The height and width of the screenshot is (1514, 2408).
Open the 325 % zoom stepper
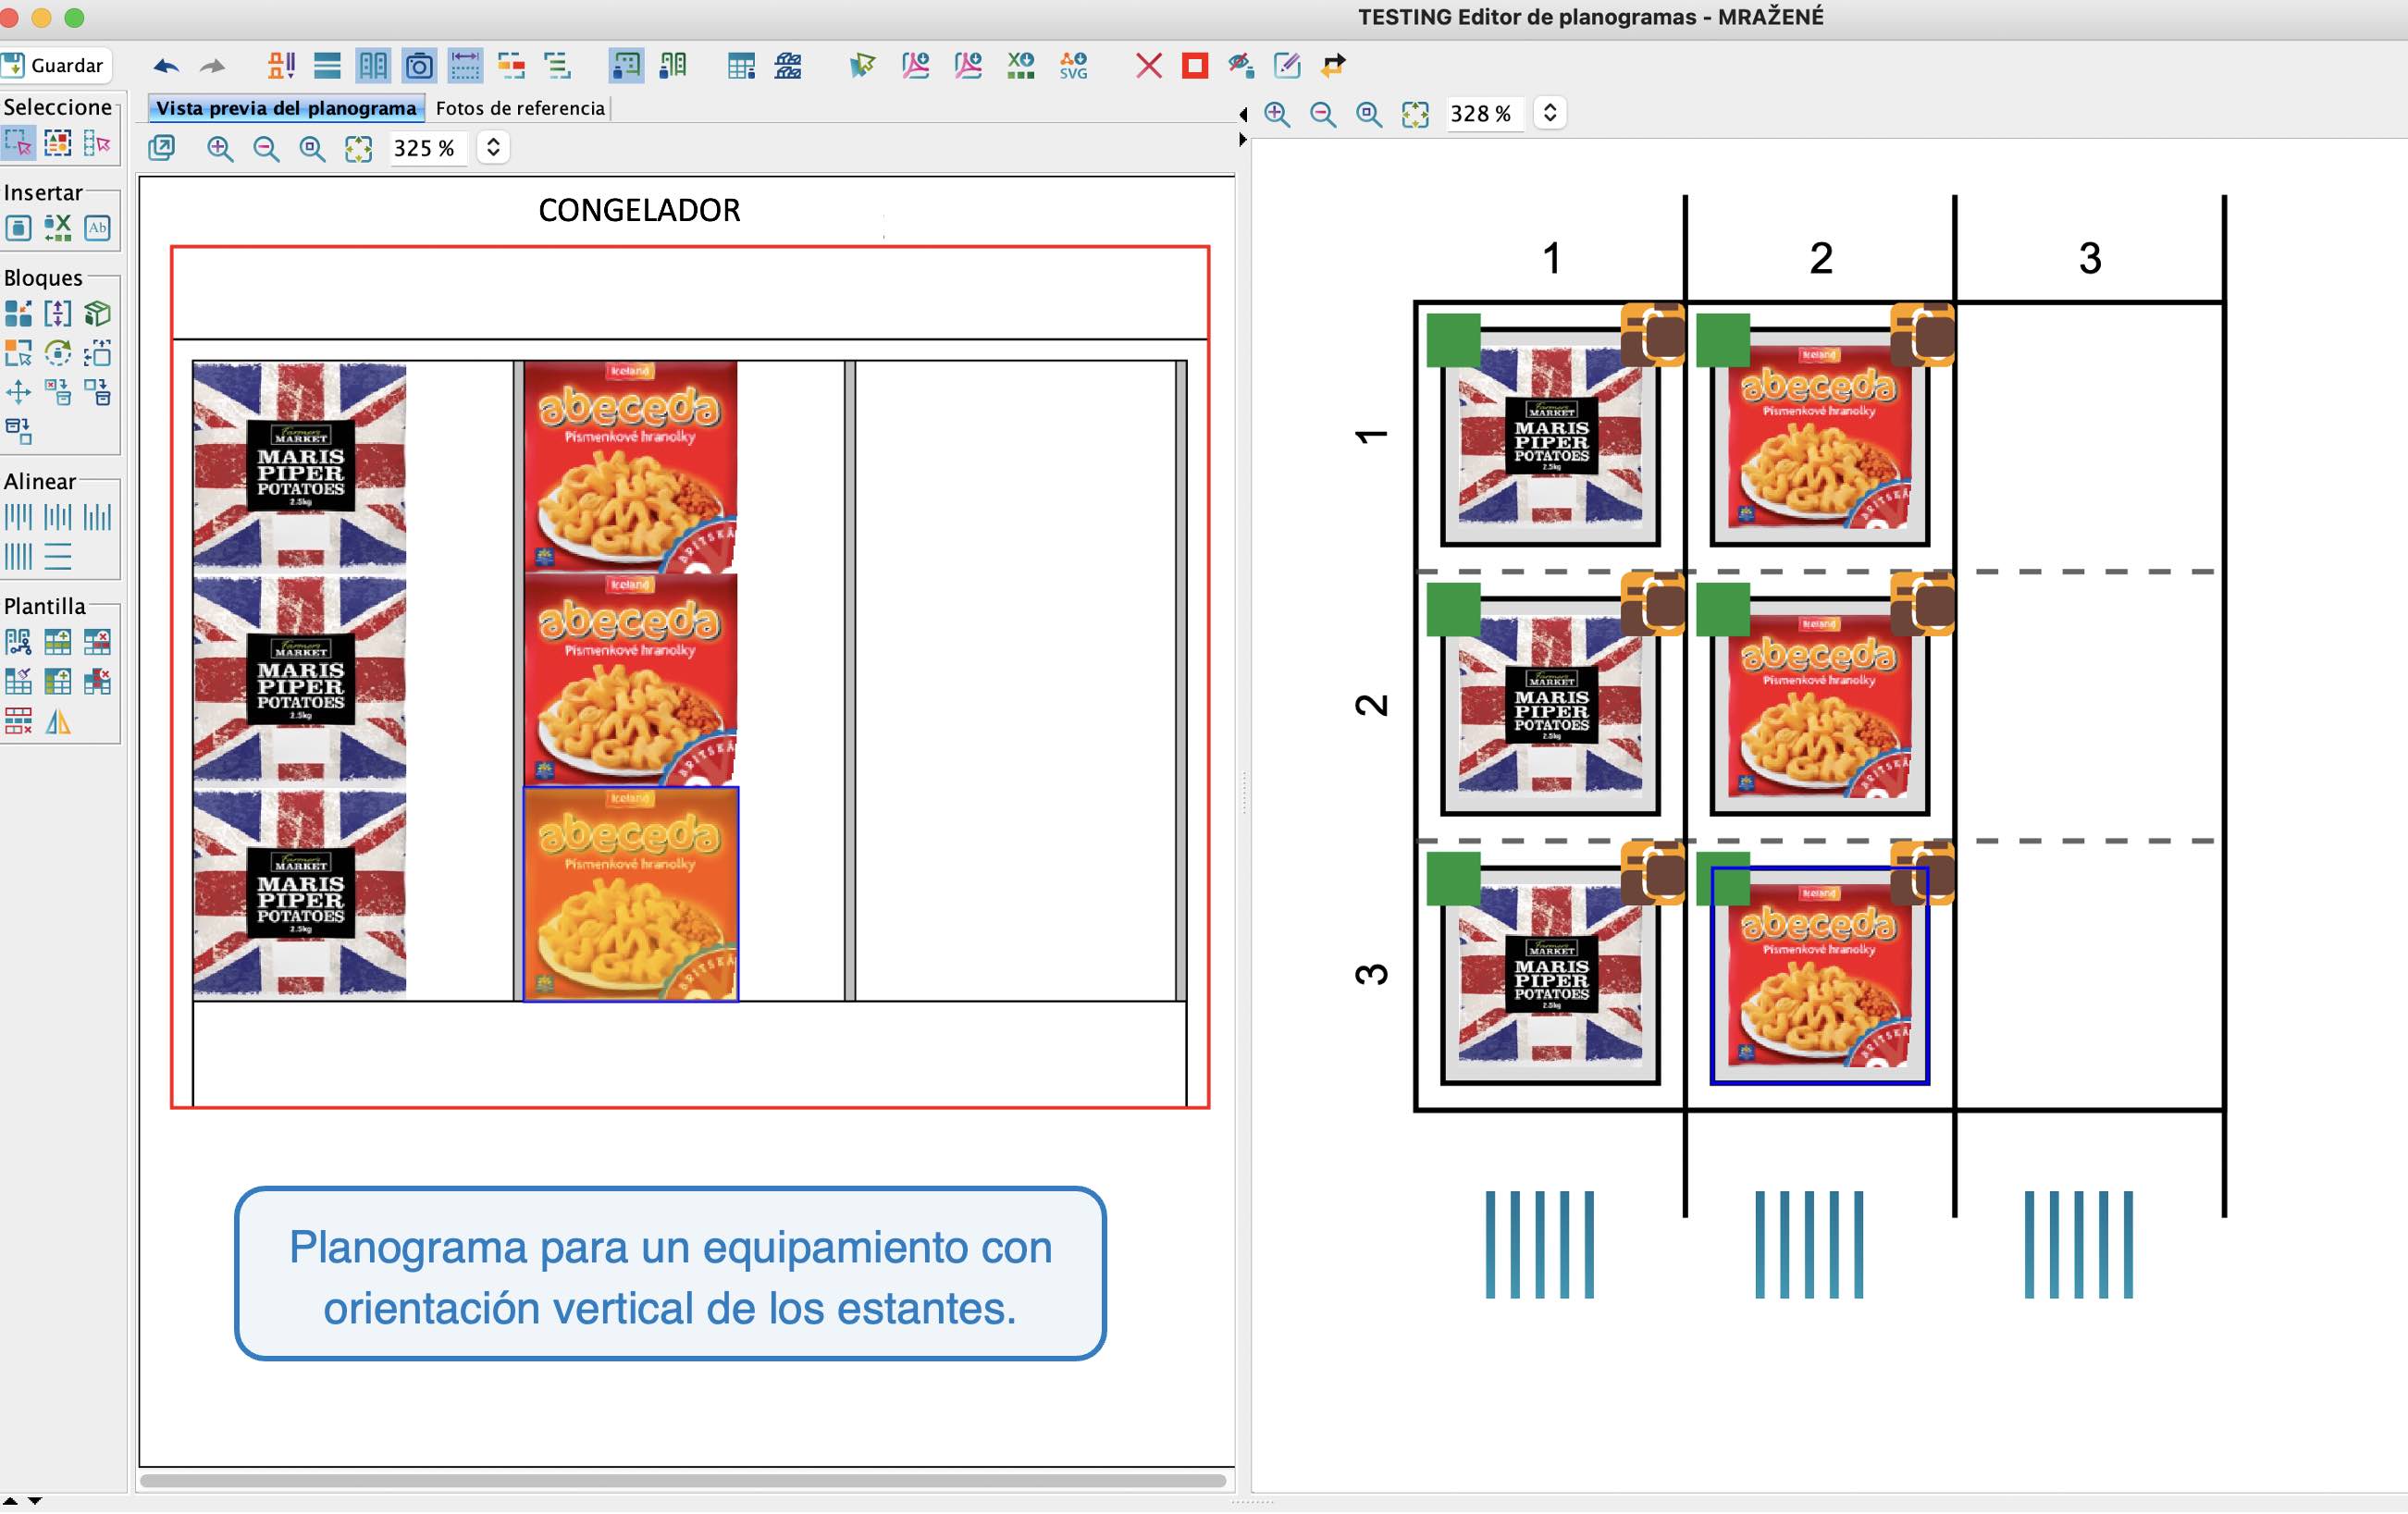pos(493,148)
